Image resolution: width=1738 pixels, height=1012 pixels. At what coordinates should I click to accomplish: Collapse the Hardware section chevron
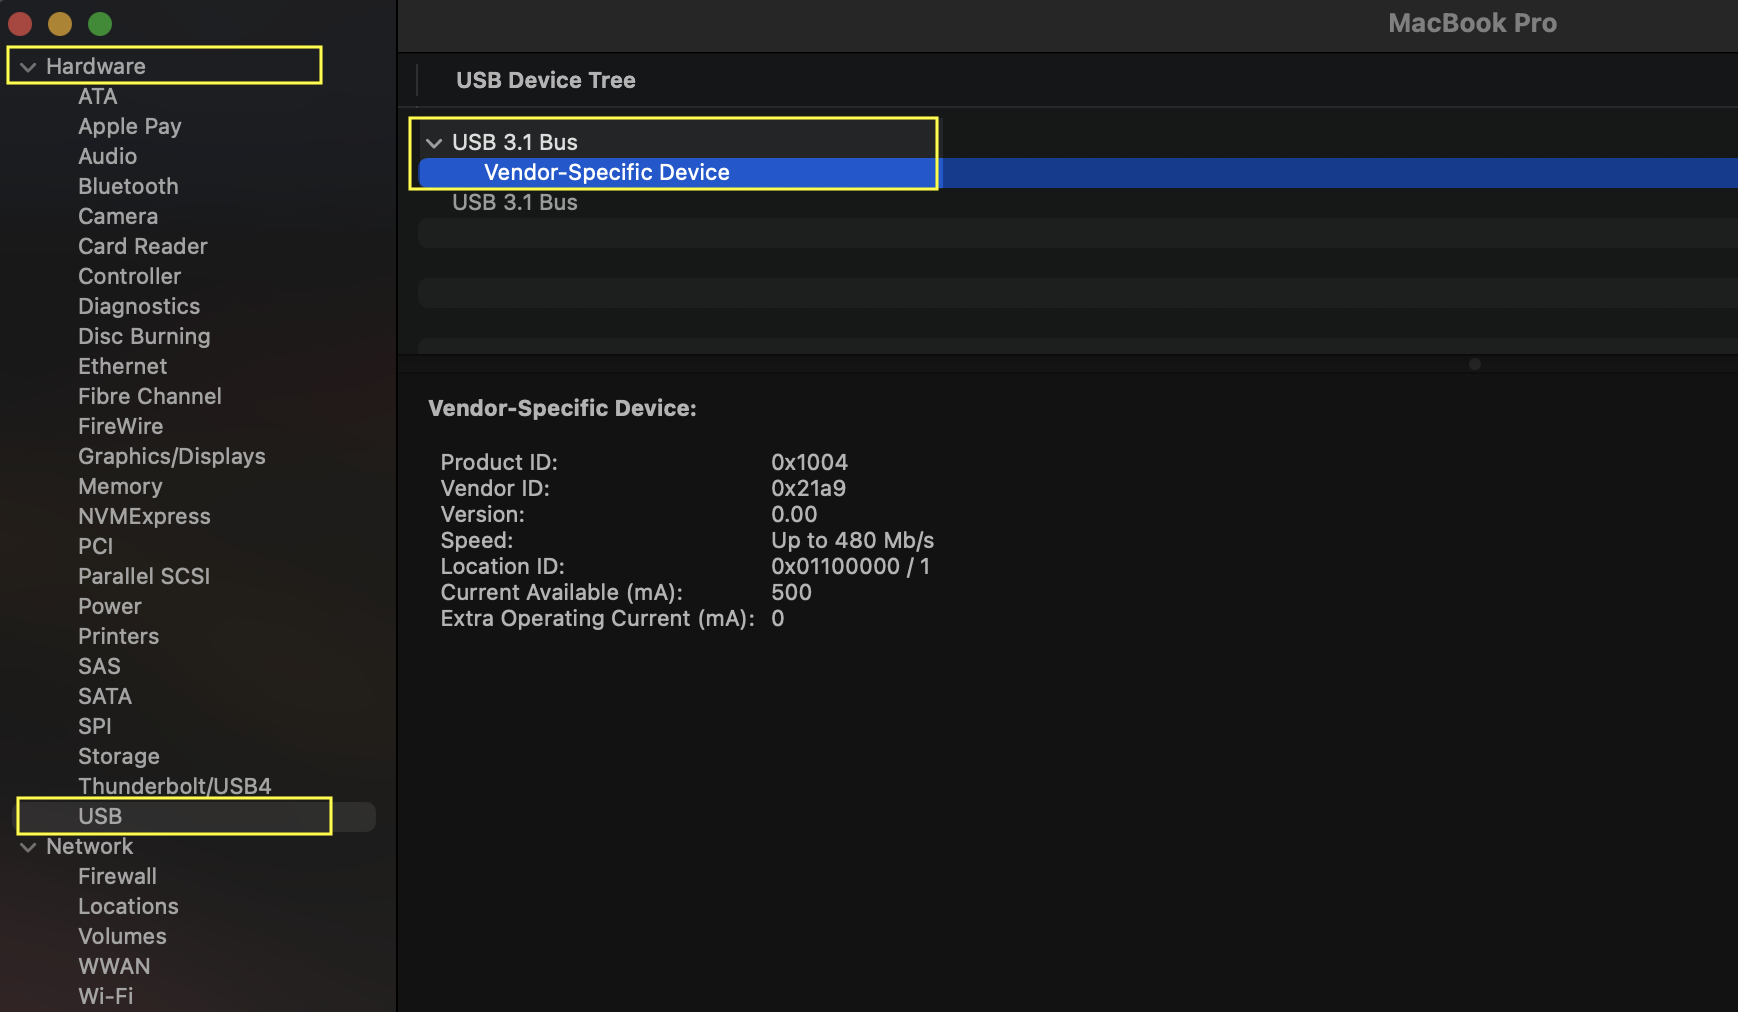[28, 67]
